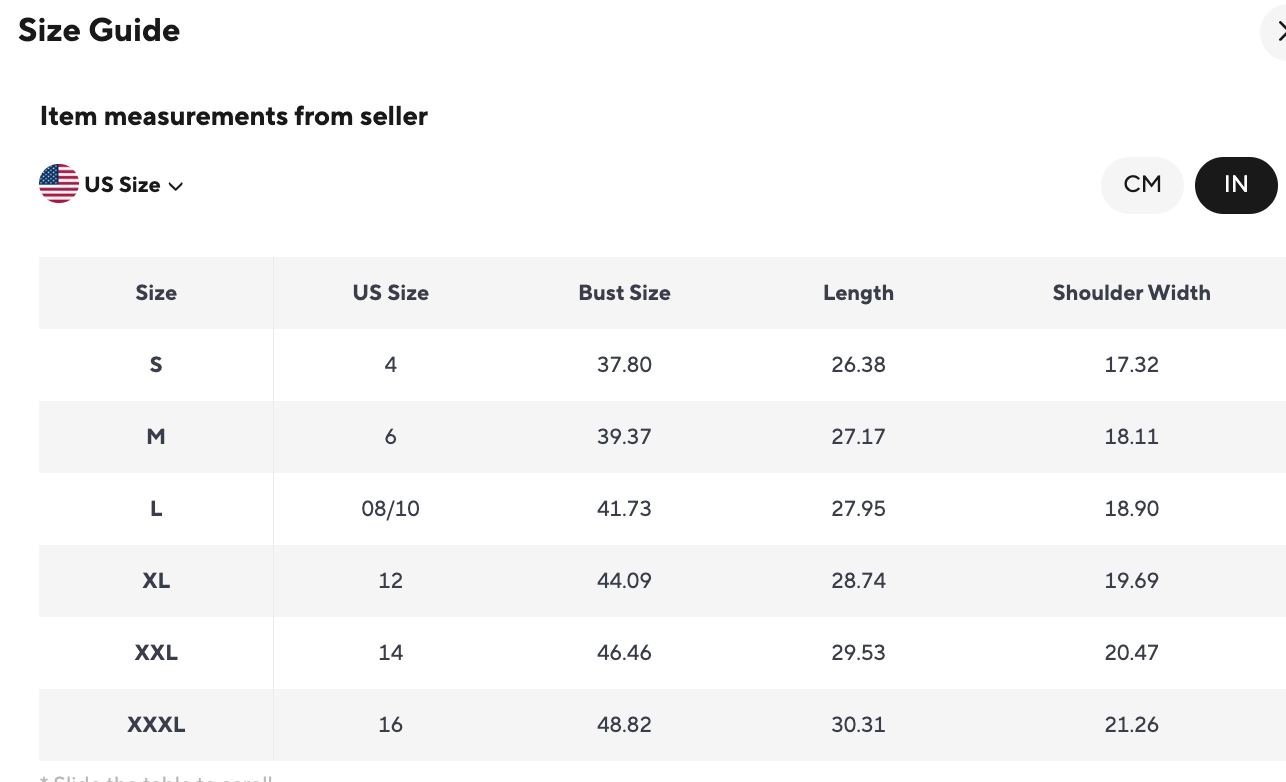
Task: Click the Shoulder Width column header
Action: [1131, 293]
